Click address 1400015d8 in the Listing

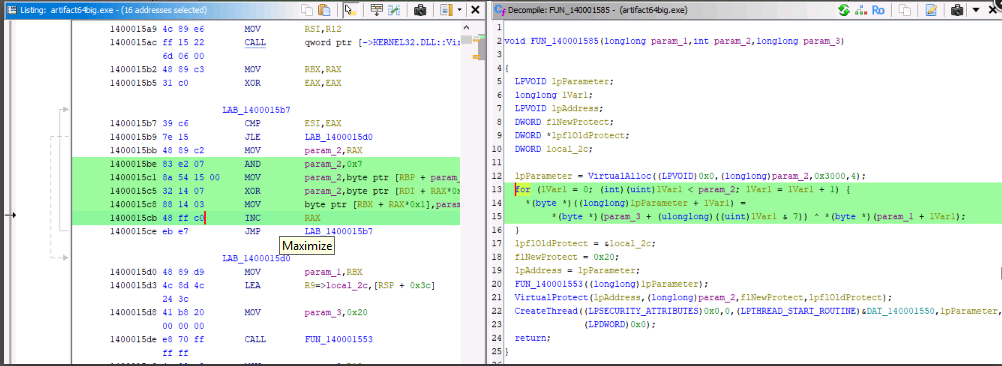132,312
